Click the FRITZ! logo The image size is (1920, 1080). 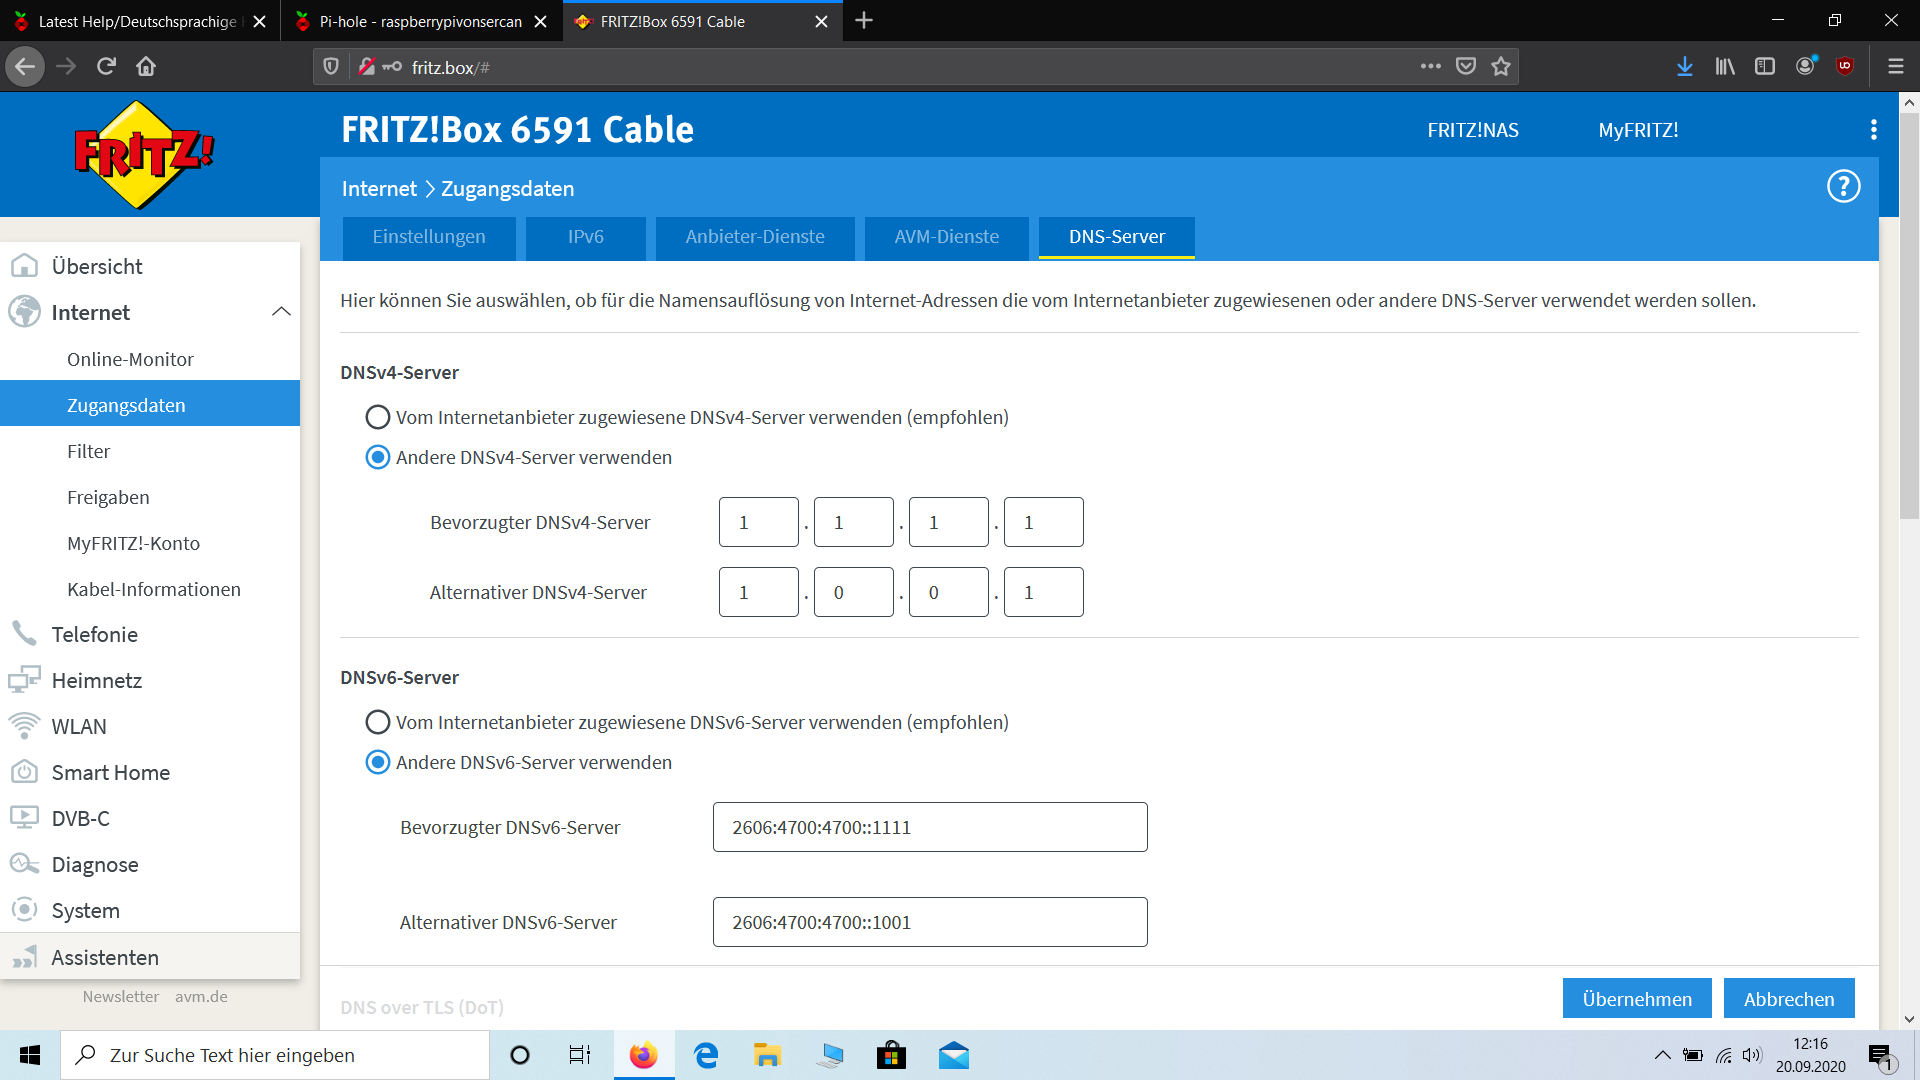point(145,154)
